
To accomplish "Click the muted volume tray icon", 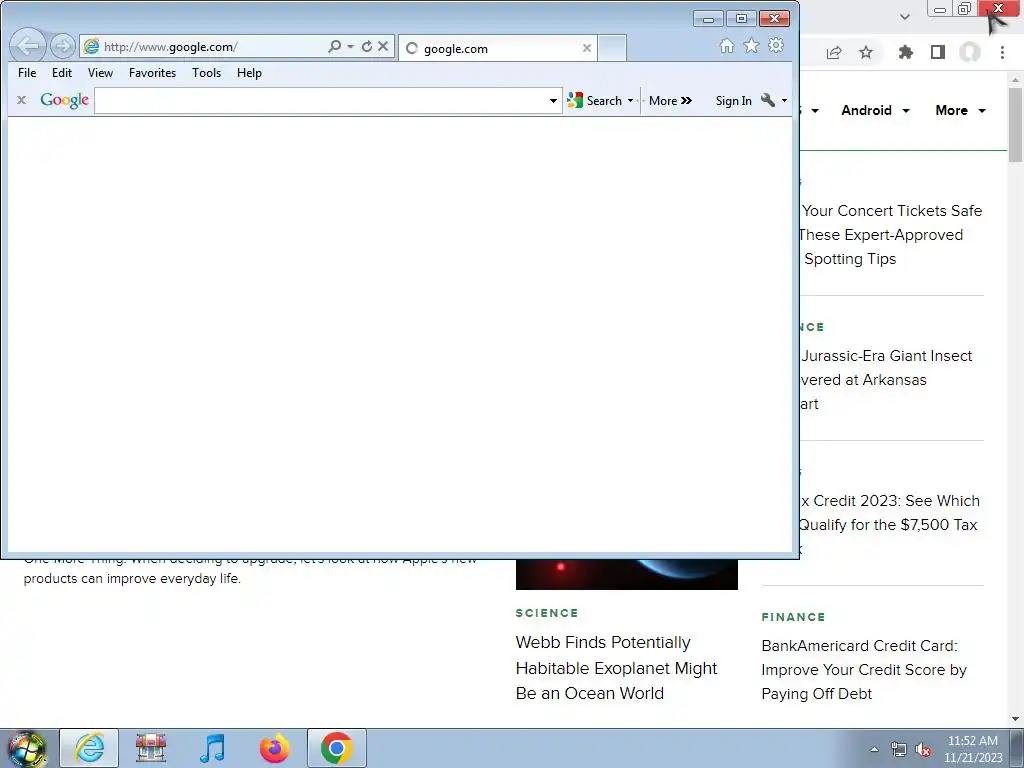I will point(923,750).
